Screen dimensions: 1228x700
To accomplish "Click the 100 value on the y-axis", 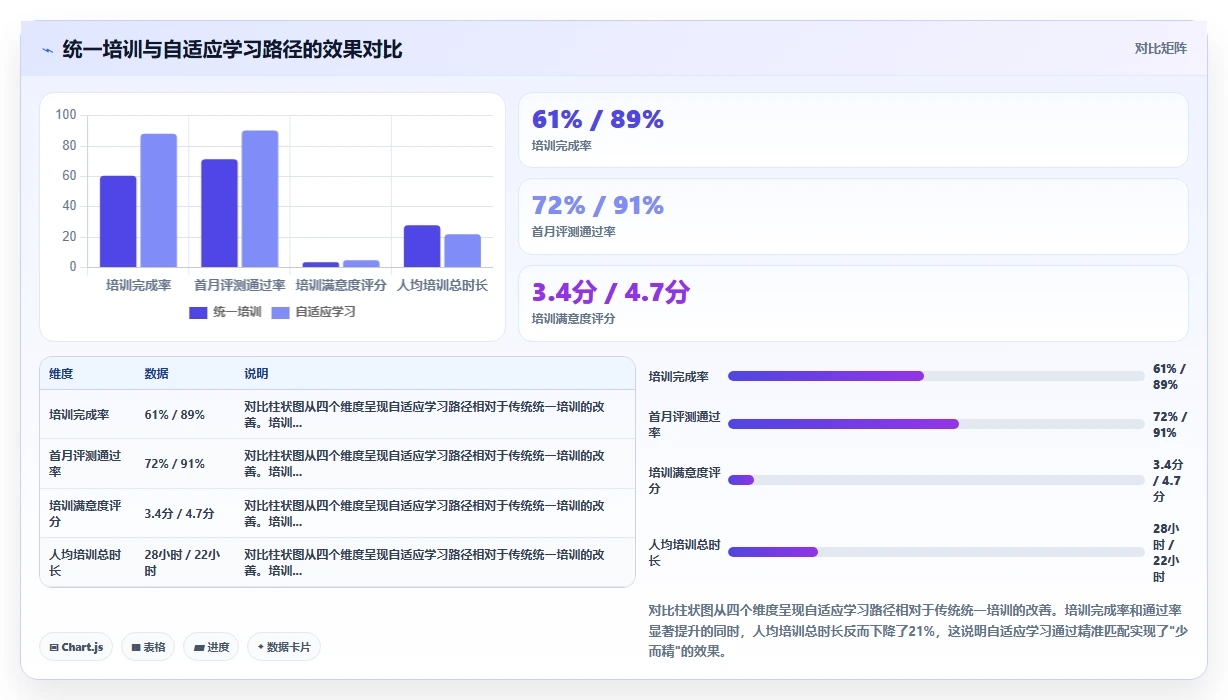I will (x=66, y=115).
